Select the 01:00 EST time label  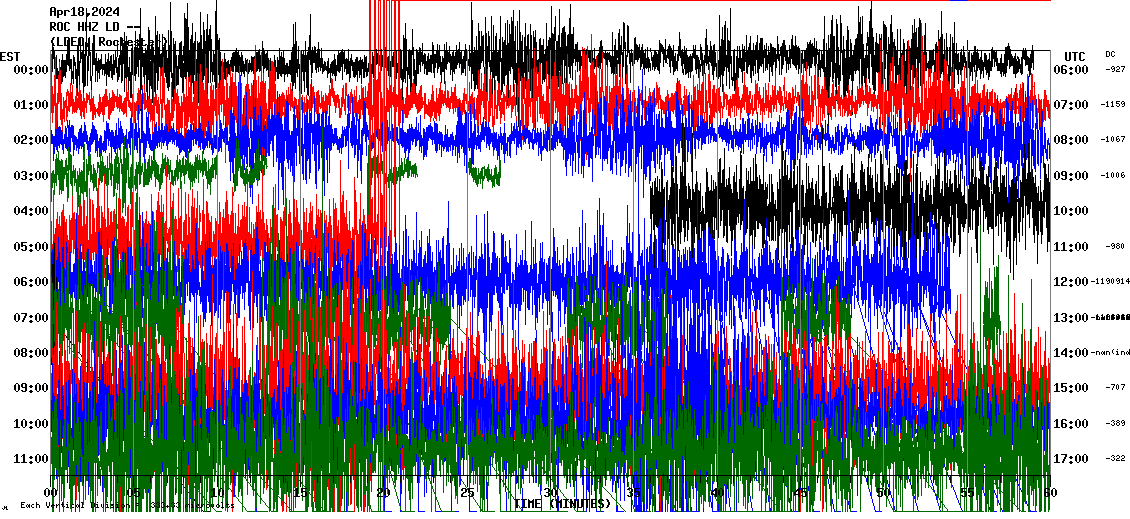(x=30, y=105)
